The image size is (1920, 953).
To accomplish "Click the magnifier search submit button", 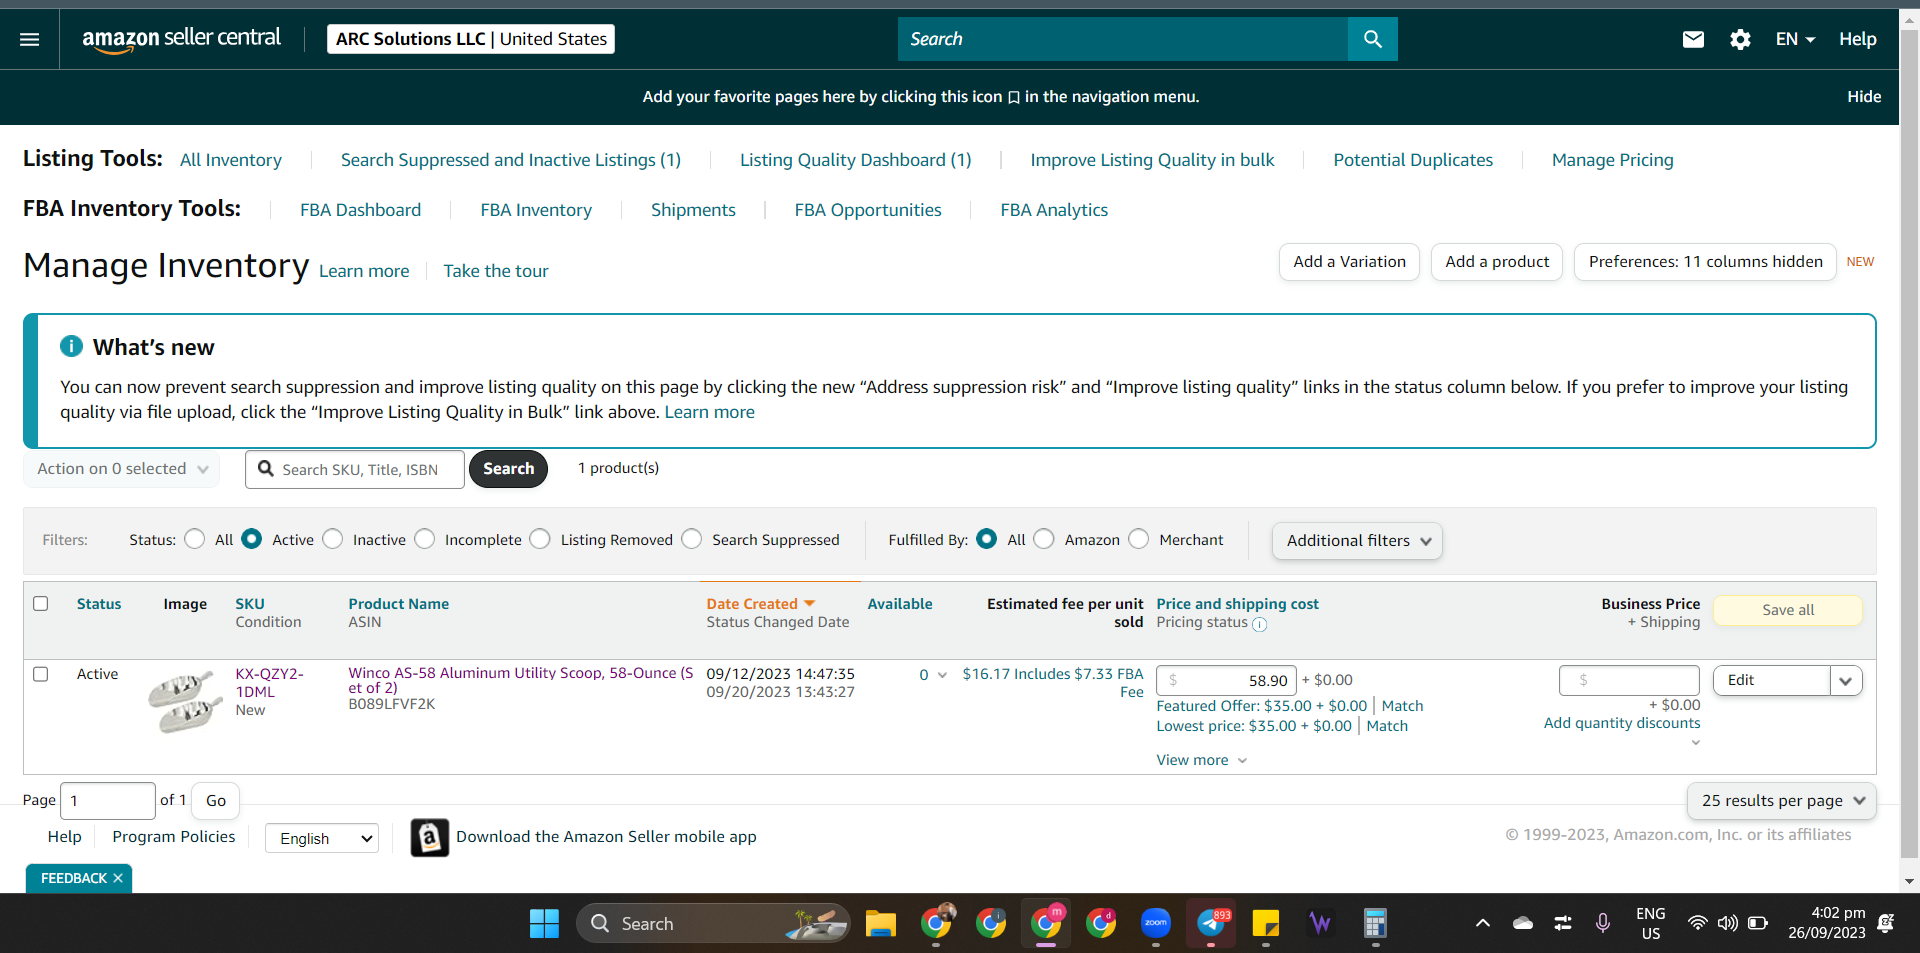I will [x=1373, y=39].
